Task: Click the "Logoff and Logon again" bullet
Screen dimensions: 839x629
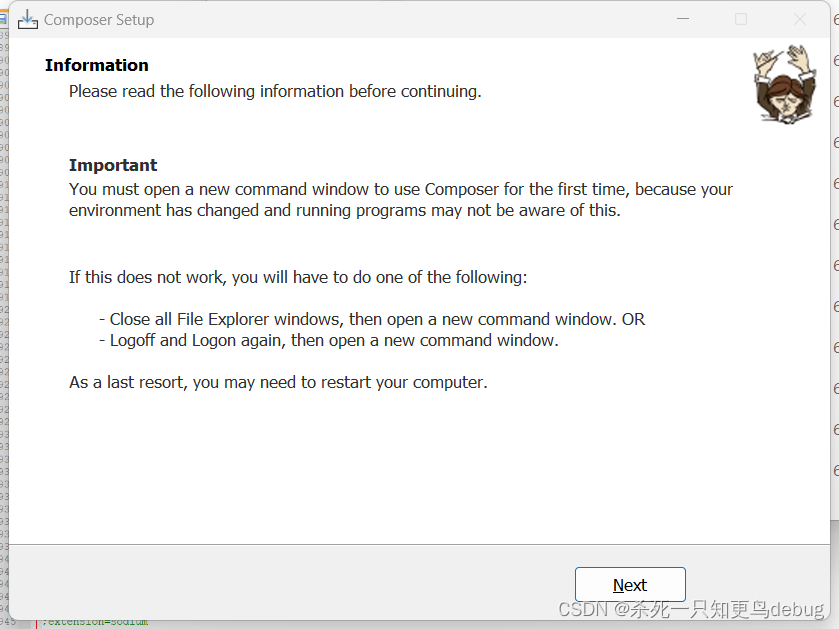Action: pyautogui.click(x=328, y=340)
